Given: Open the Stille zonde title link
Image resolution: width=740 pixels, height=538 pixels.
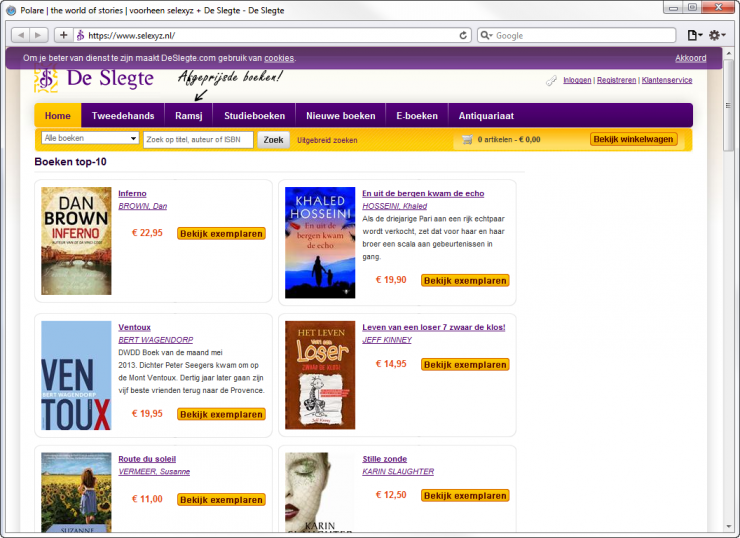Looking at the screenshot, I should [384, 459].
